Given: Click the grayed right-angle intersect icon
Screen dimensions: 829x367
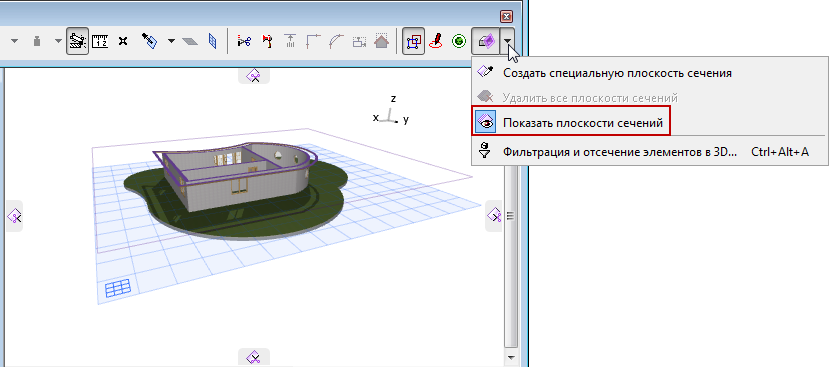Looking at the screenshot, I should (x=314, y=41).
